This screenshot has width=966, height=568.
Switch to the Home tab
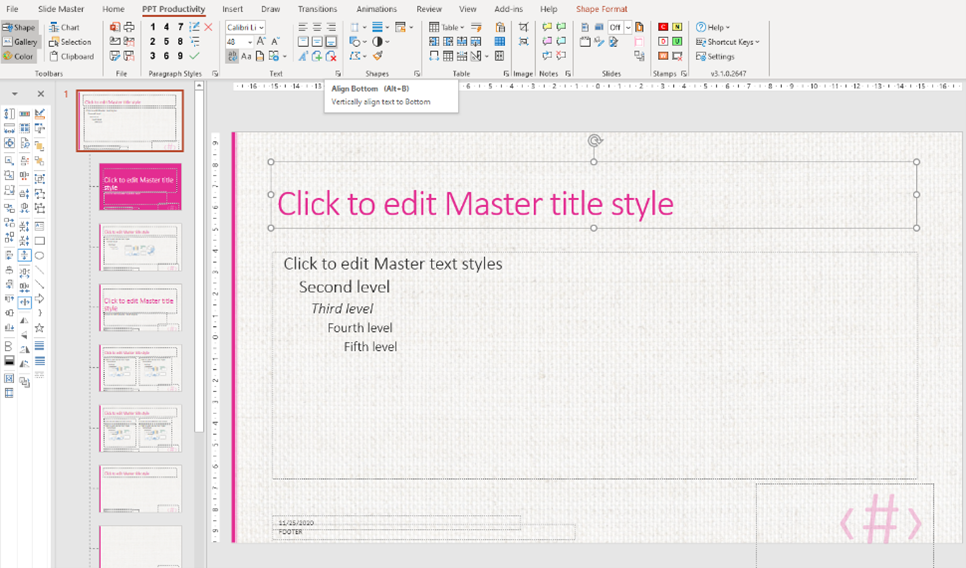pos(113,9)
